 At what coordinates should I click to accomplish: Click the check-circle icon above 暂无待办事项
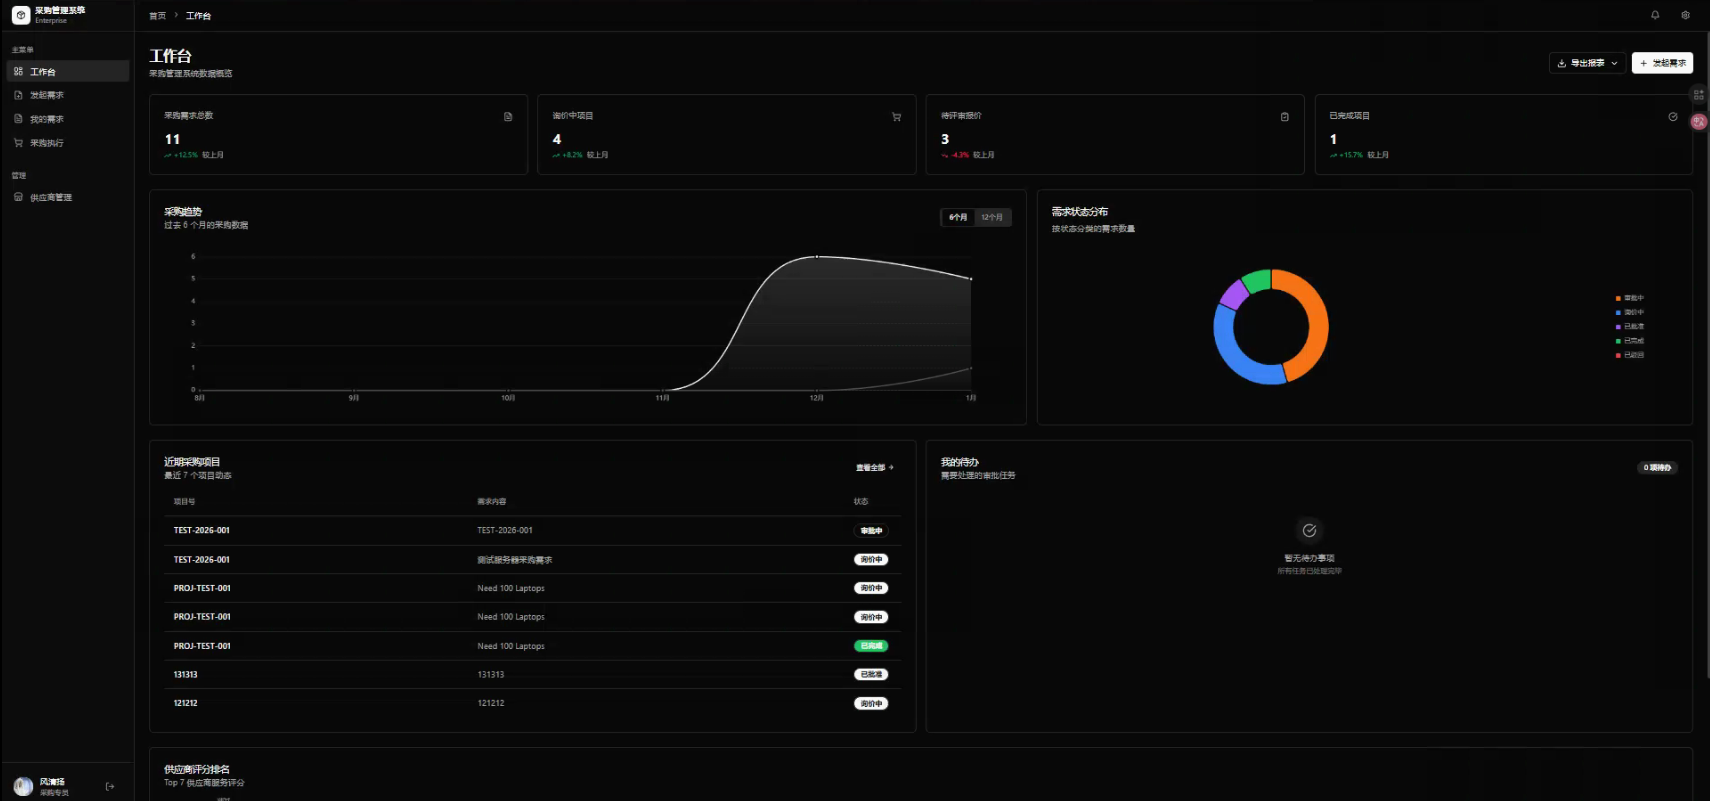[1309, 530]
